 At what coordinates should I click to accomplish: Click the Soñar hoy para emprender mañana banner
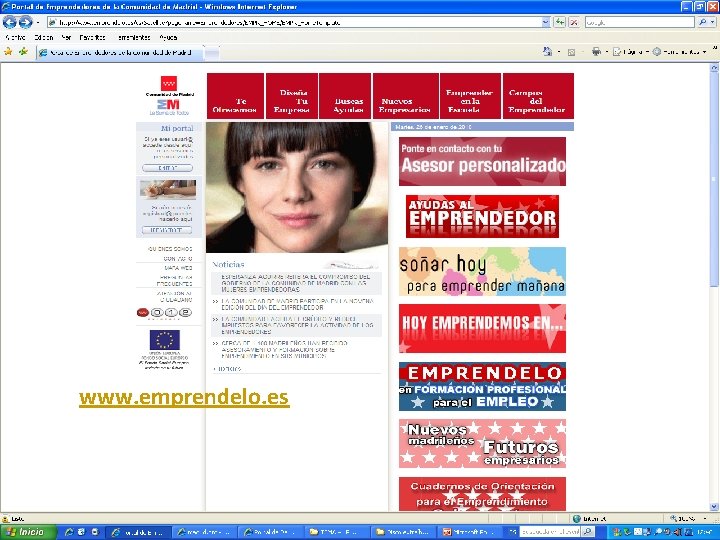pyautogui.click(x=482, y=271)
